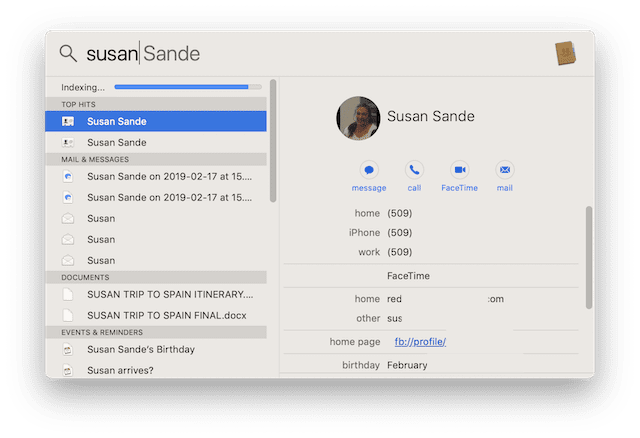Open the first Susan Sande 2019-02-17 message
Screen dimensions: 640x438
[168, 176]
